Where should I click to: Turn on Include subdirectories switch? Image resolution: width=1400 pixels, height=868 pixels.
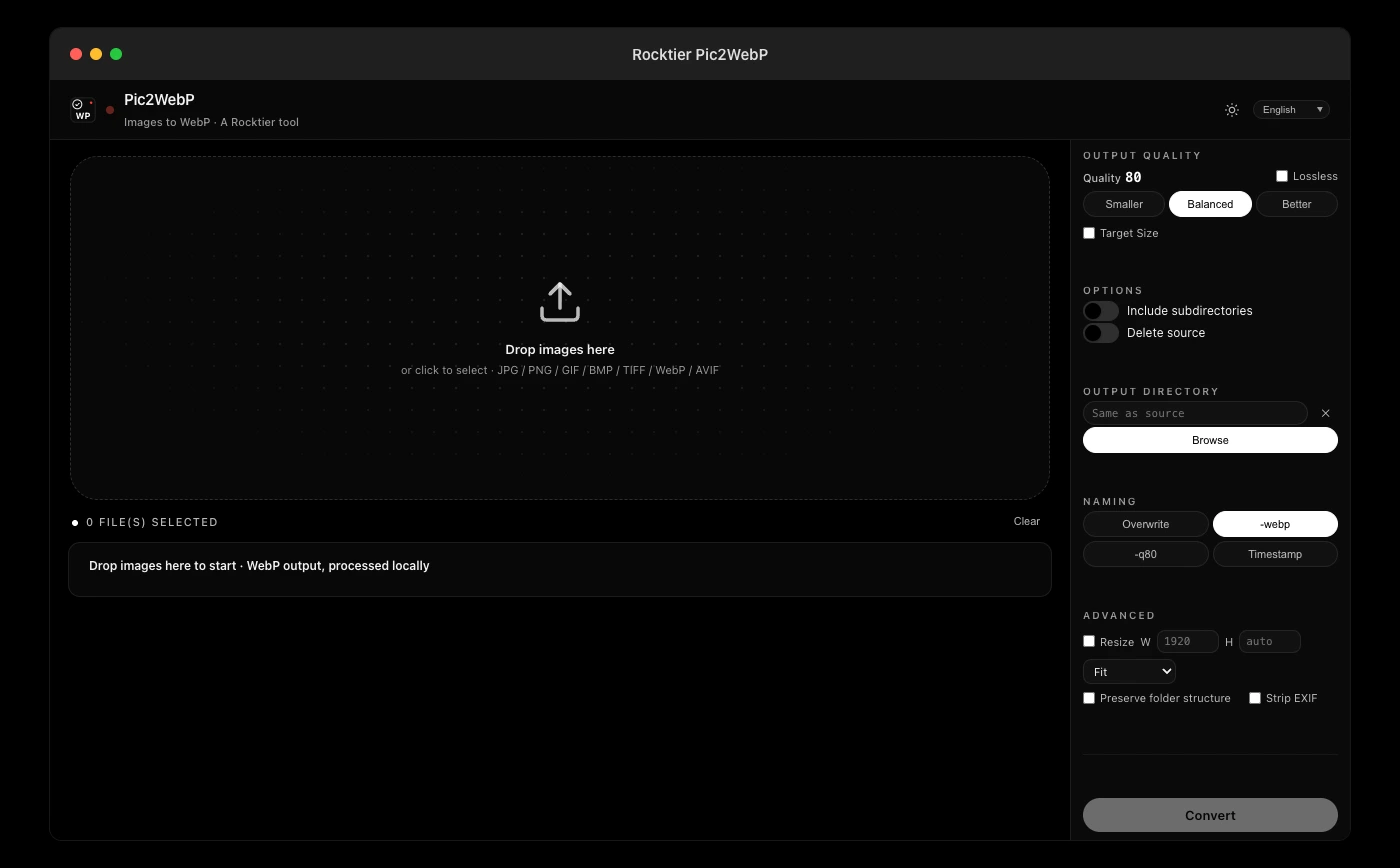point(1101,311)
